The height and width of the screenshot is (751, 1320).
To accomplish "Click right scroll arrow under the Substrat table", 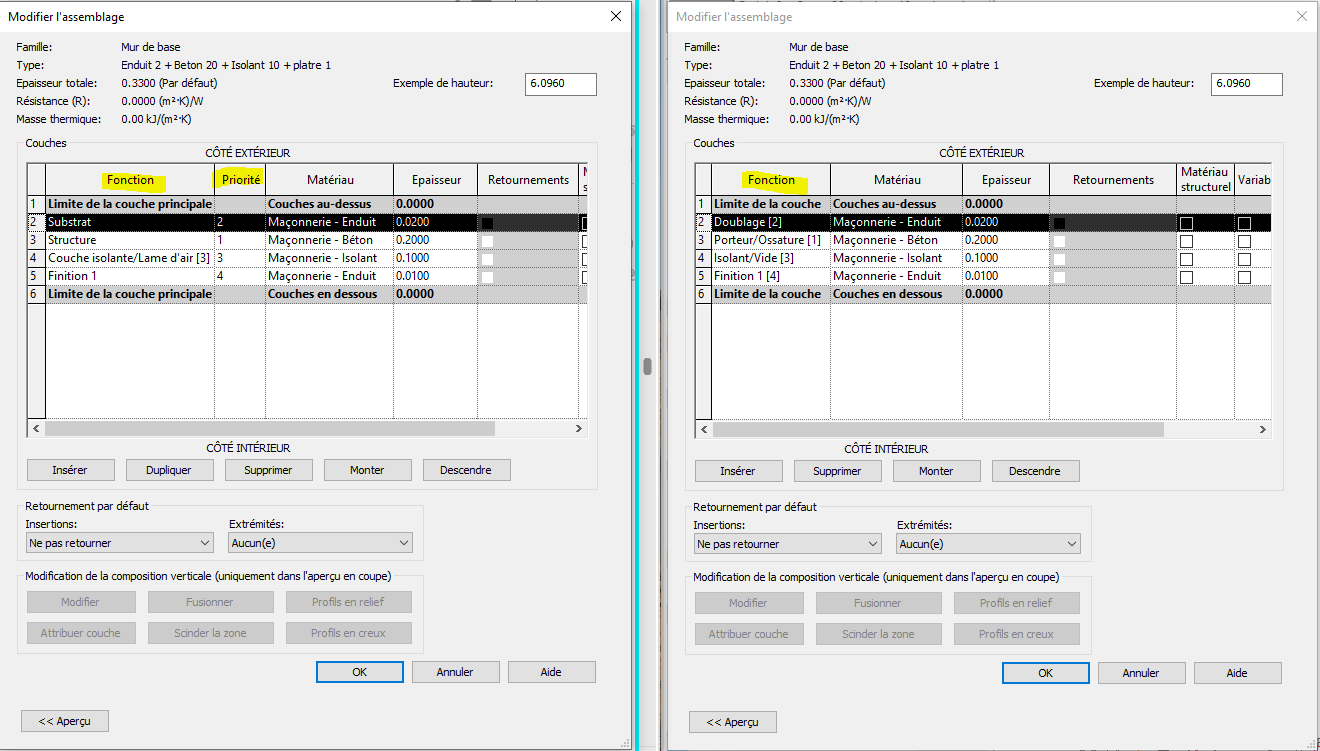I will [x=578, y=428].
